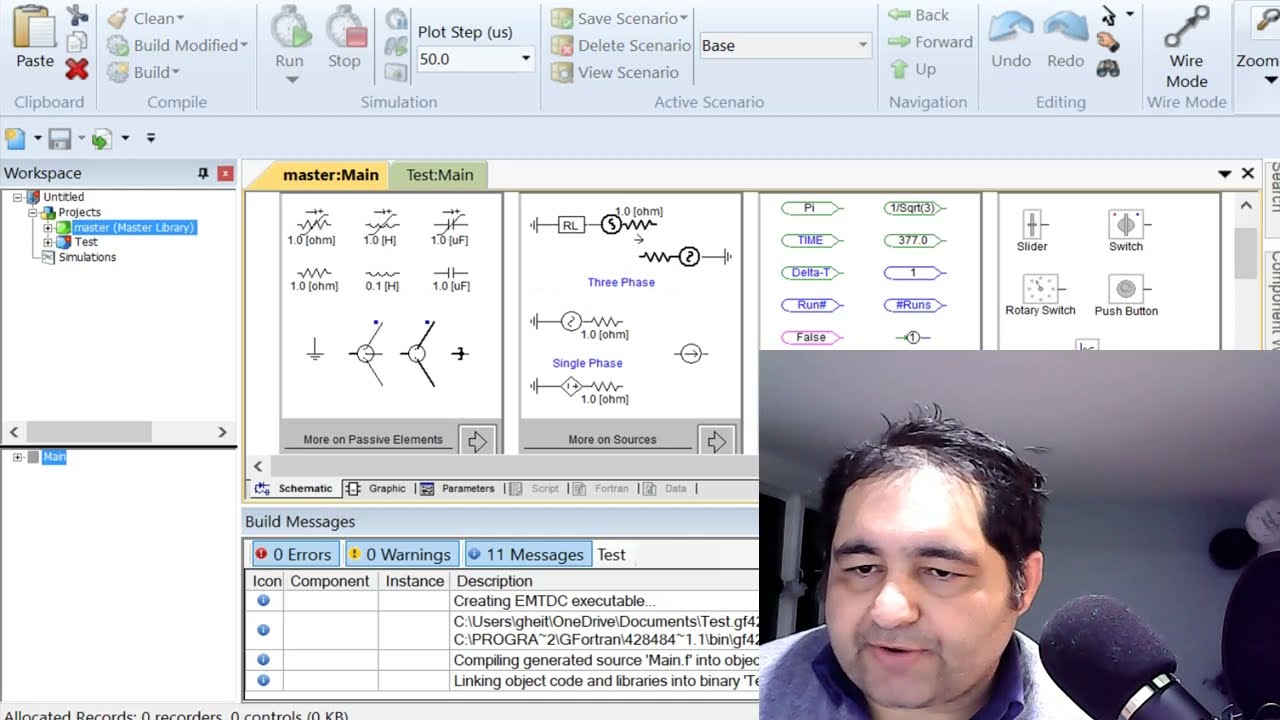This screenshot has height=720, width=1280.
Task: Open the Save Scenario dropdown
Action: coord(620,18)
